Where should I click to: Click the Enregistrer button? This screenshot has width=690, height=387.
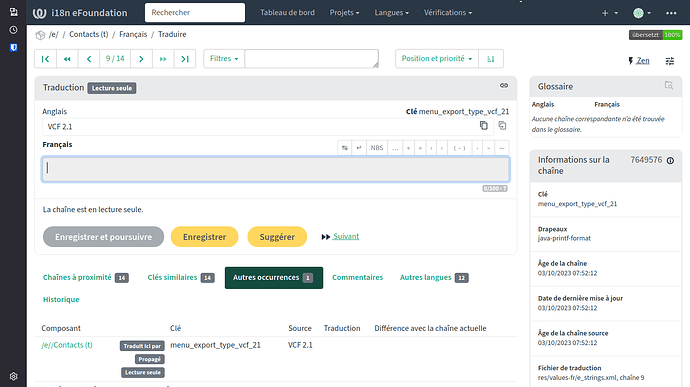click(x=205, y=236)
